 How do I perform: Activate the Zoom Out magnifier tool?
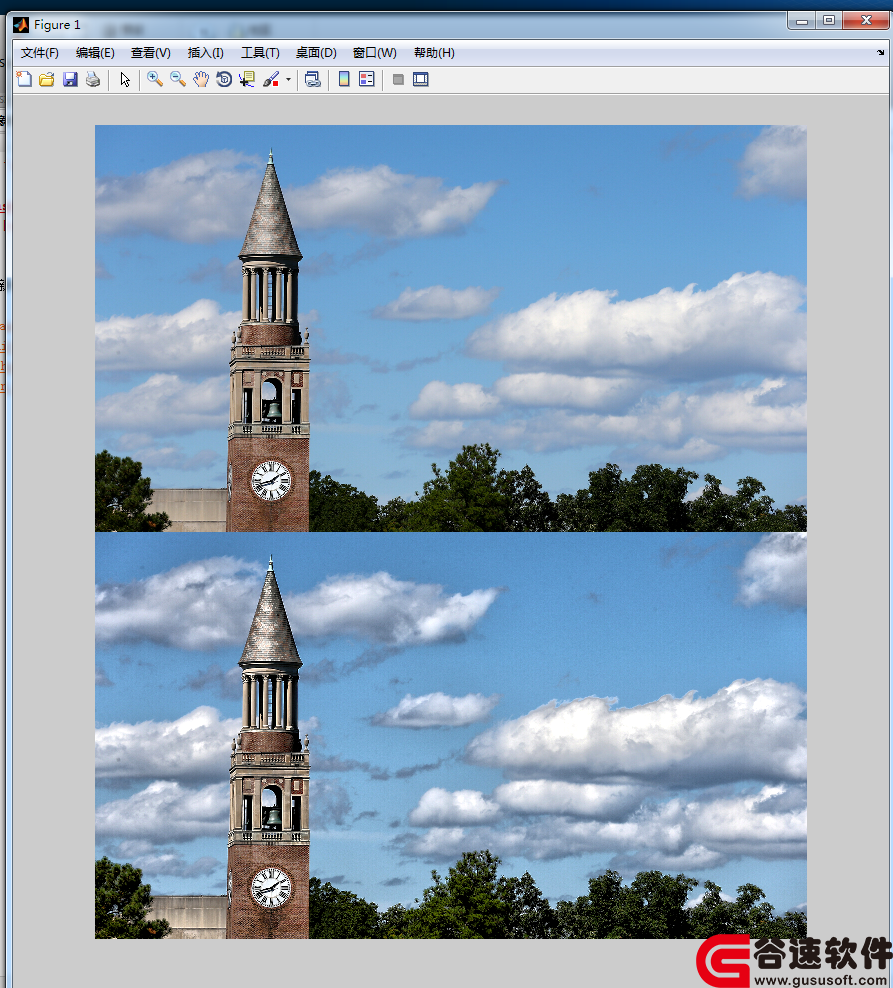tap(178, 79)
